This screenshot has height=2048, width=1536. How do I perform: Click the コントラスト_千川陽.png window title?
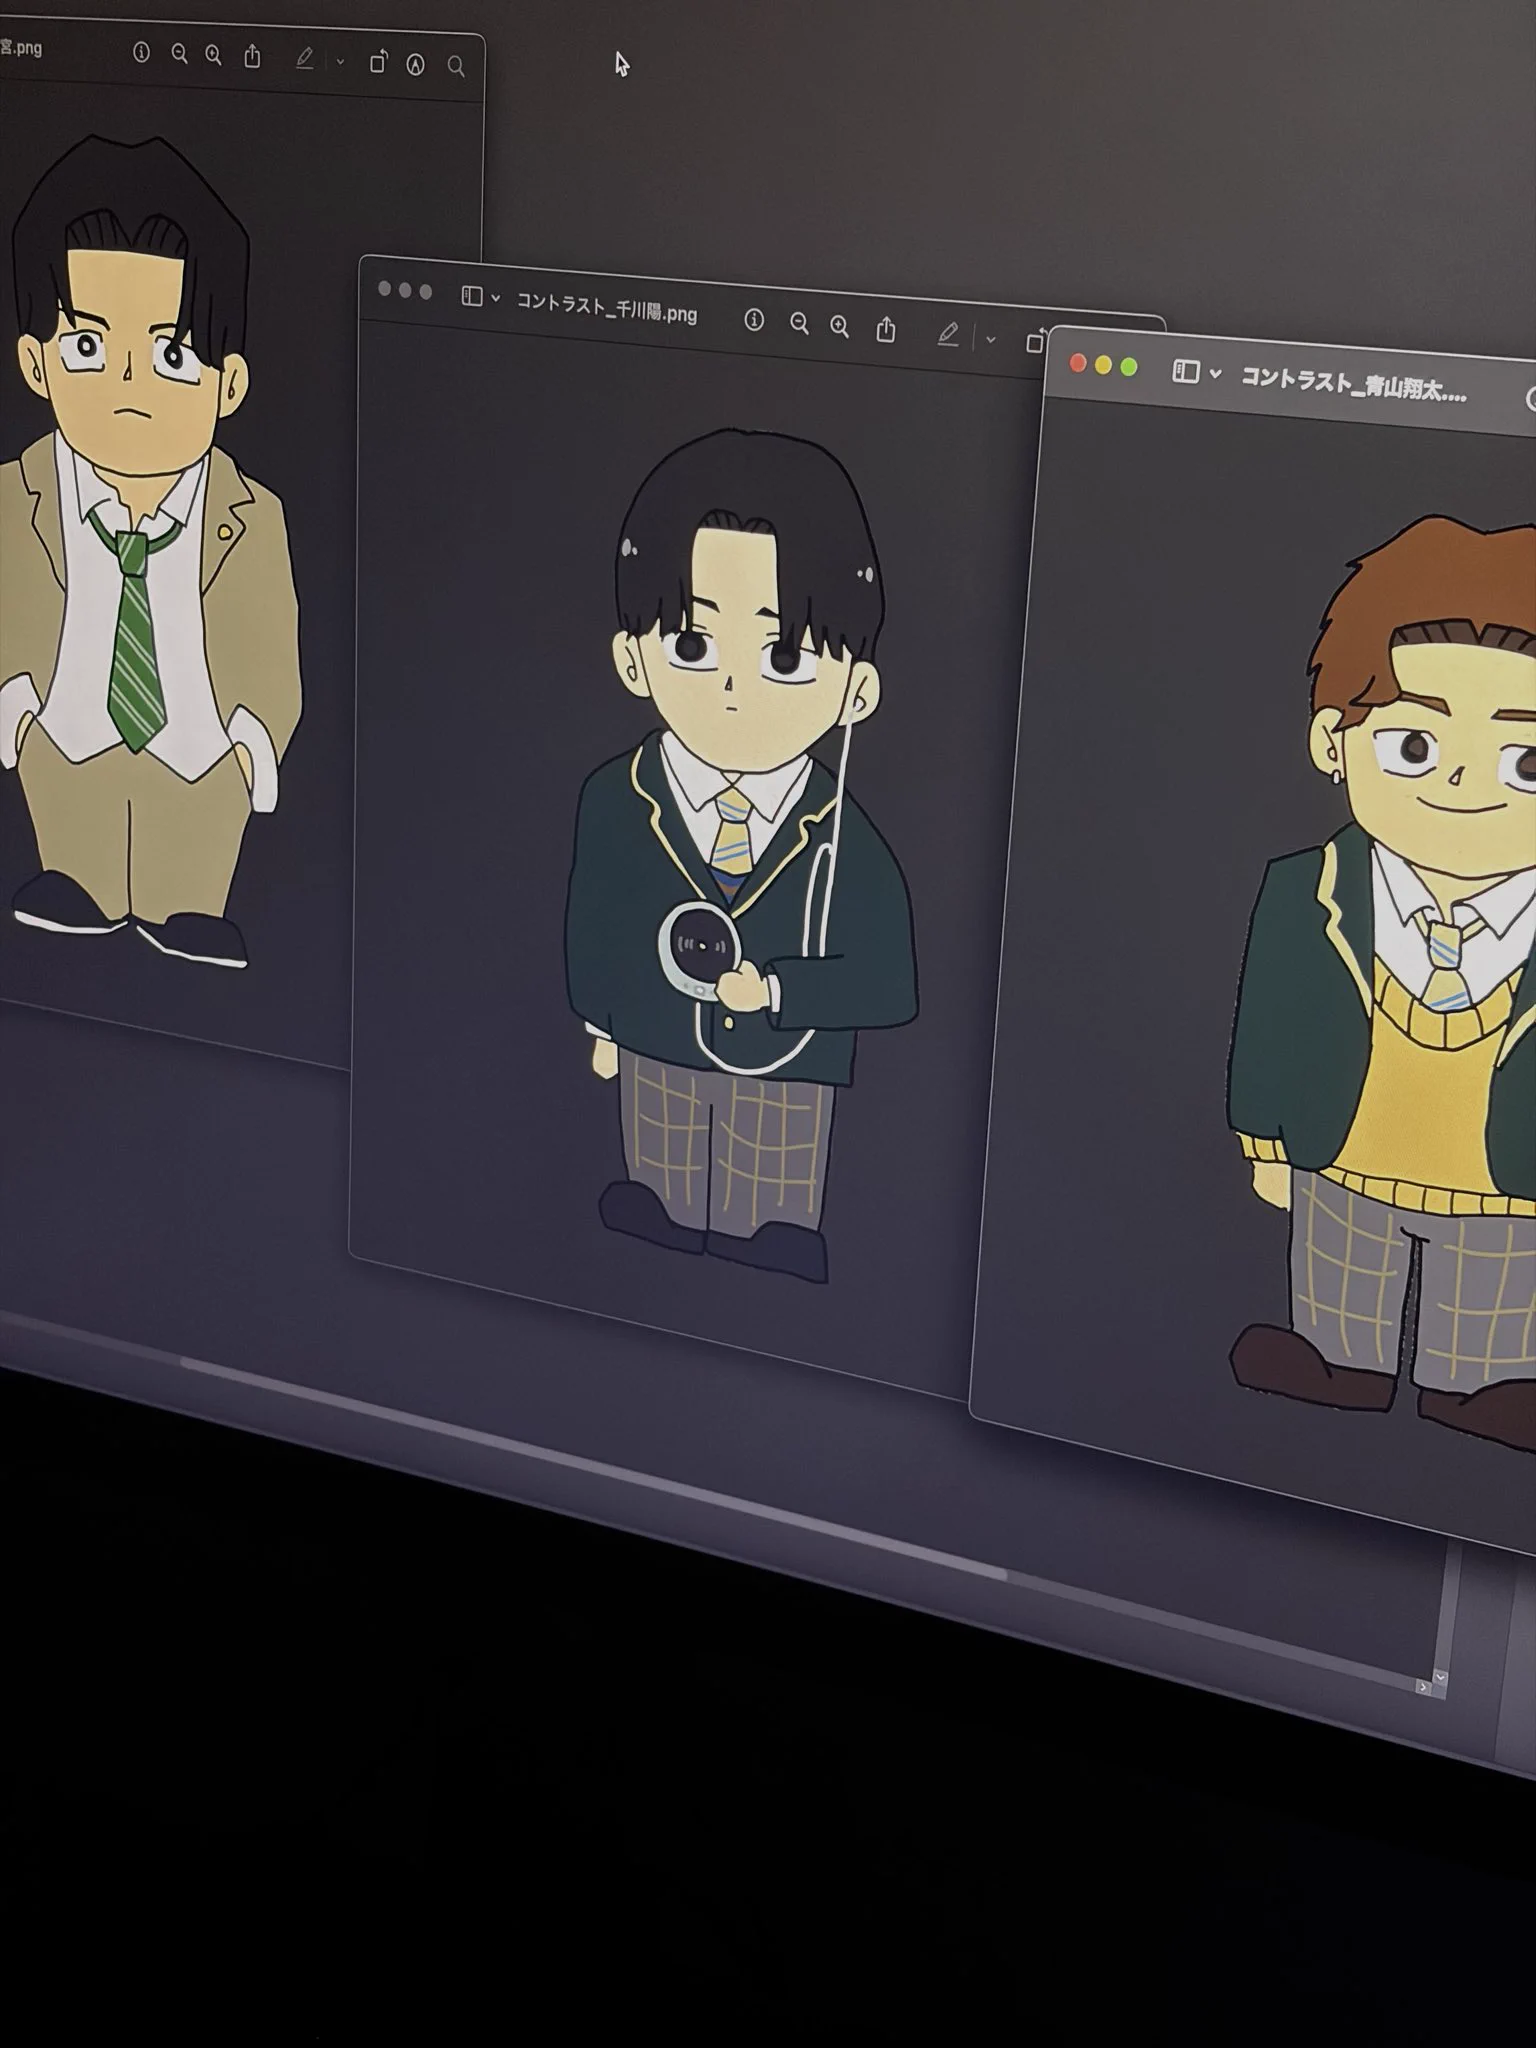click(x=606, y=308)
